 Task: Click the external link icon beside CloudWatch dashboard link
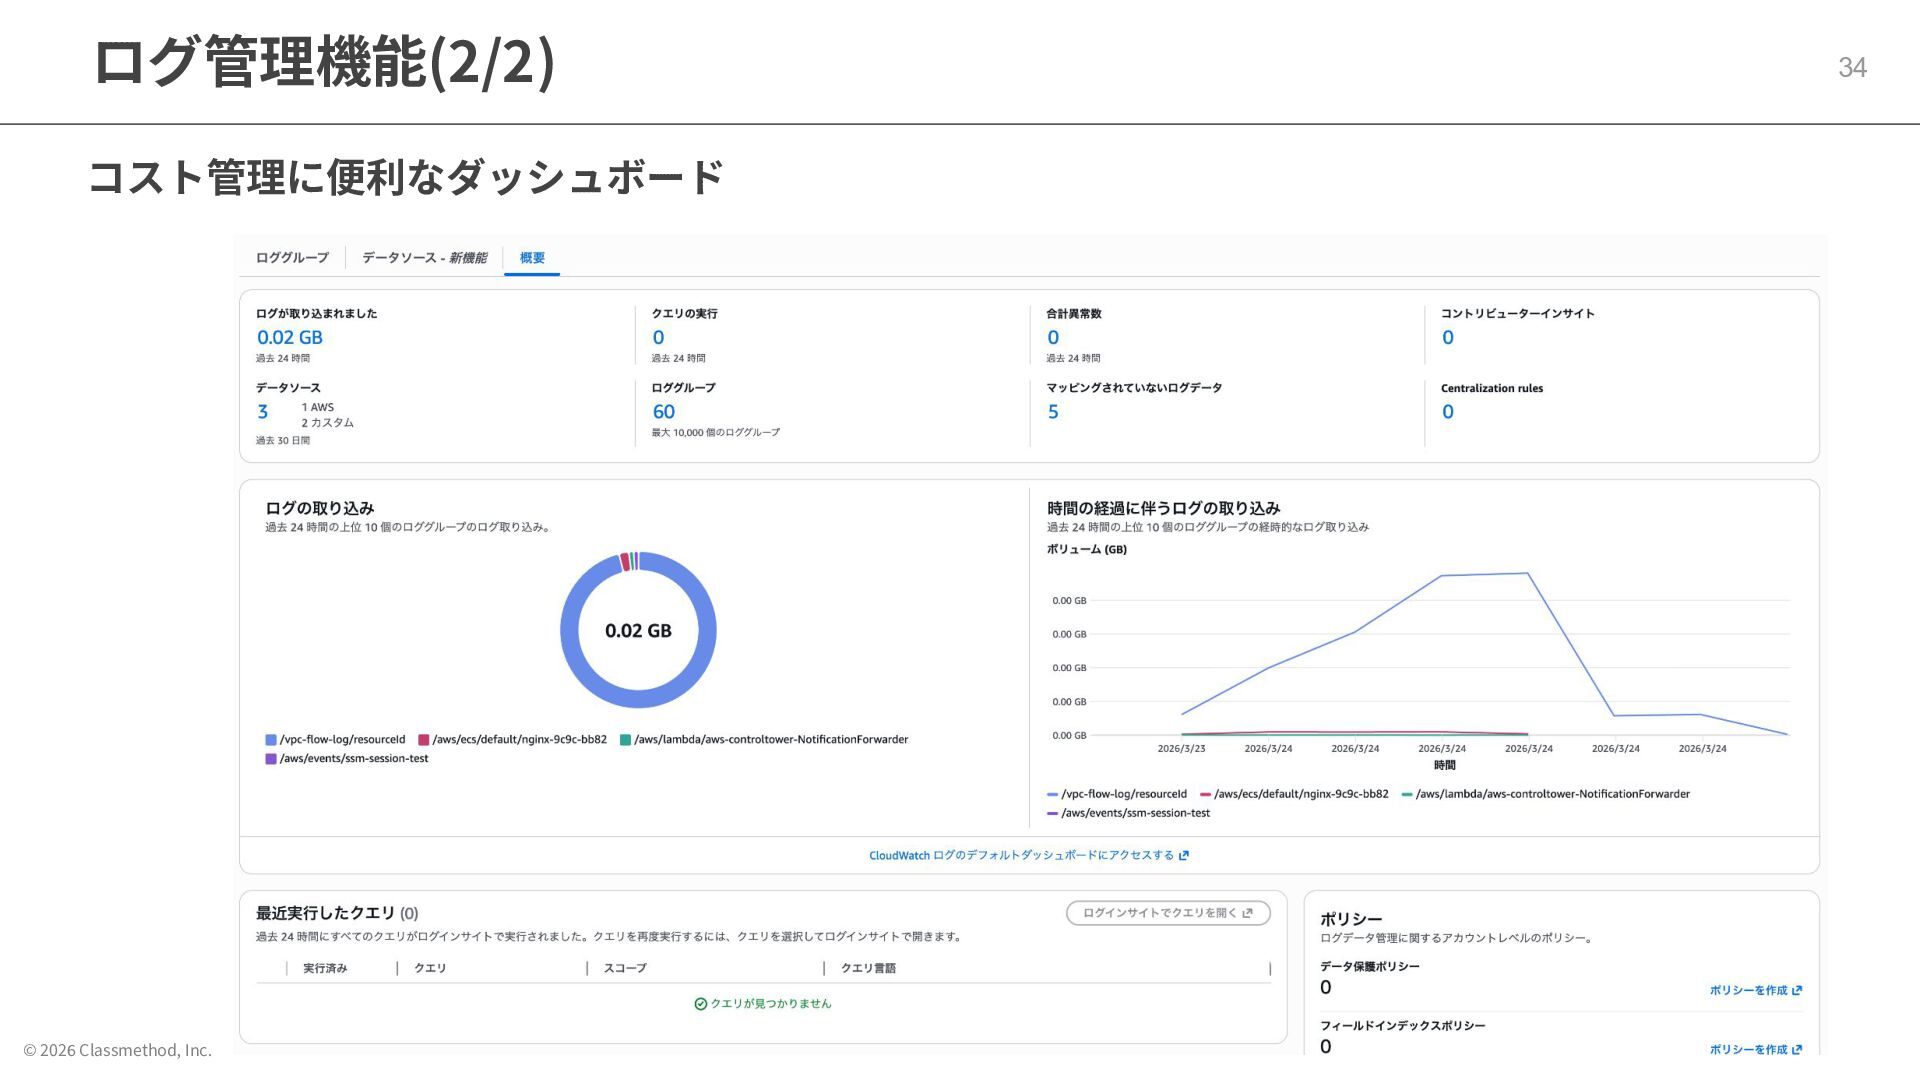coord(1184,856)
